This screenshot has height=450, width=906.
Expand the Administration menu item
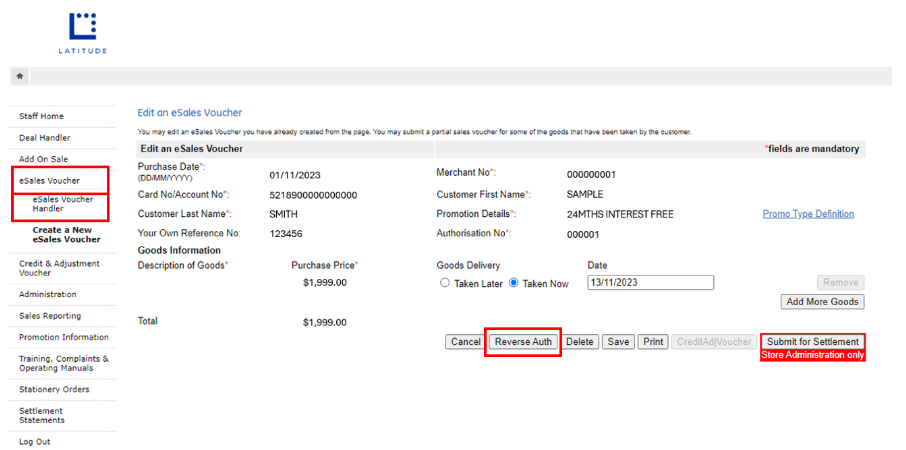[x=47, y=294]
